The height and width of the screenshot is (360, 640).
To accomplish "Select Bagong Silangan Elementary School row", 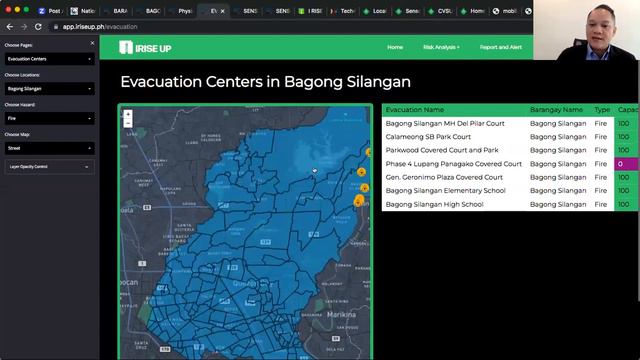I will pyautogui.click(x=510, y=191).
